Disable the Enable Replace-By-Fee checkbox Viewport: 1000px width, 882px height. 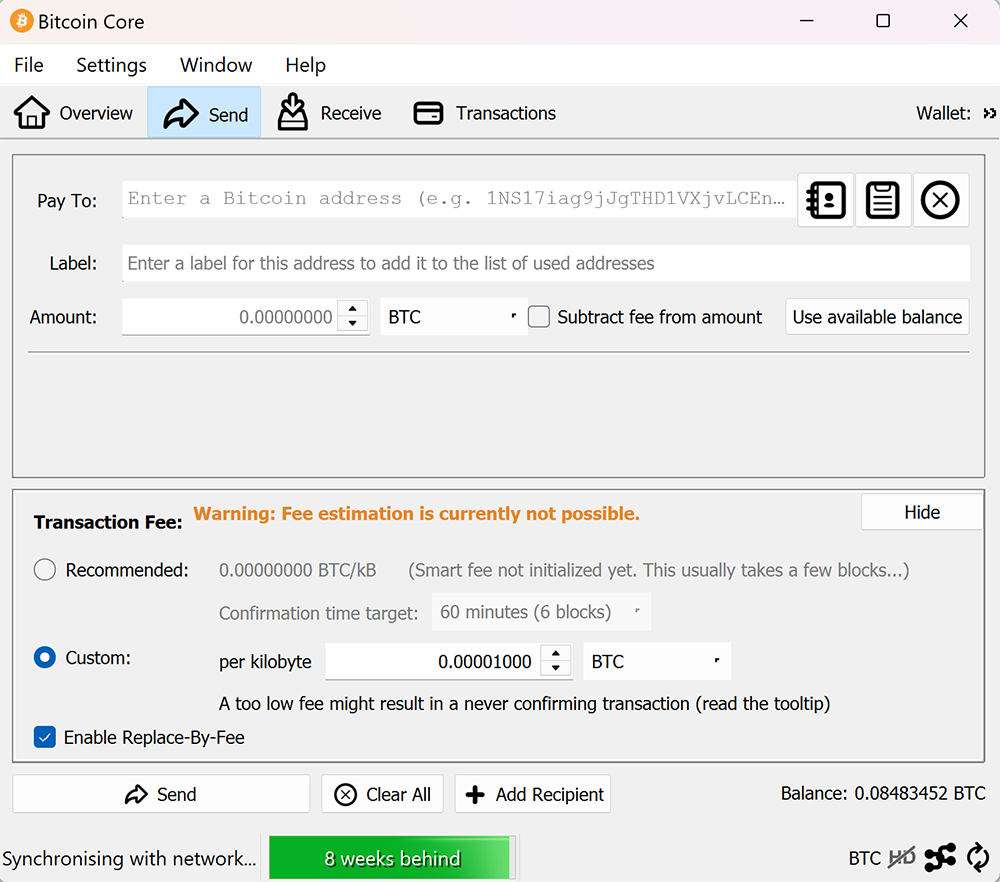[44, 737]
